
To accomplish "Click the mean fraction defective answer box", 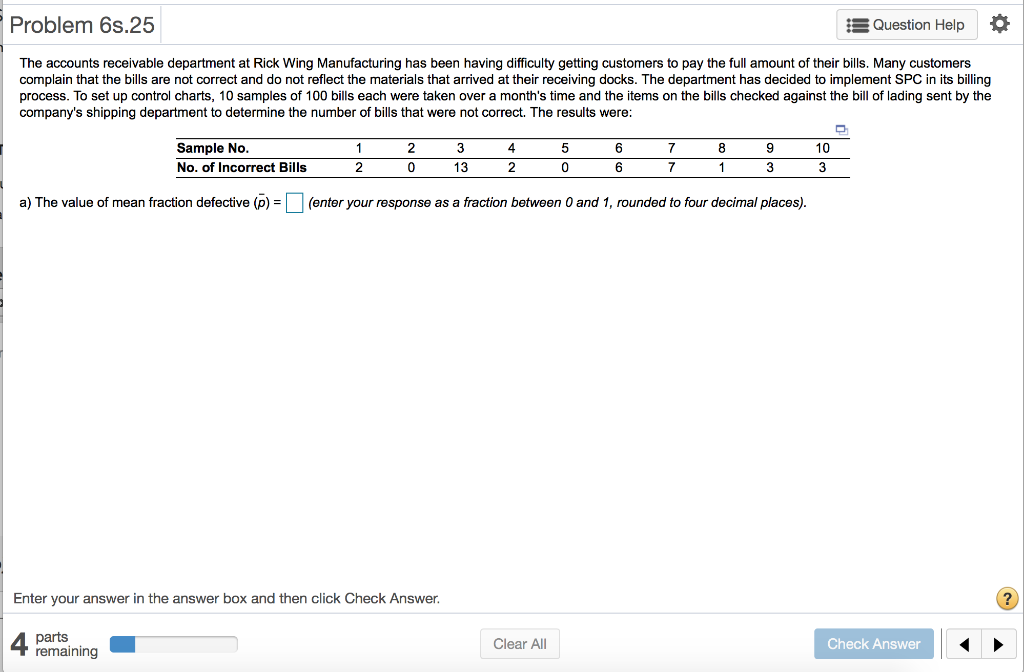I will pos(292,202).
